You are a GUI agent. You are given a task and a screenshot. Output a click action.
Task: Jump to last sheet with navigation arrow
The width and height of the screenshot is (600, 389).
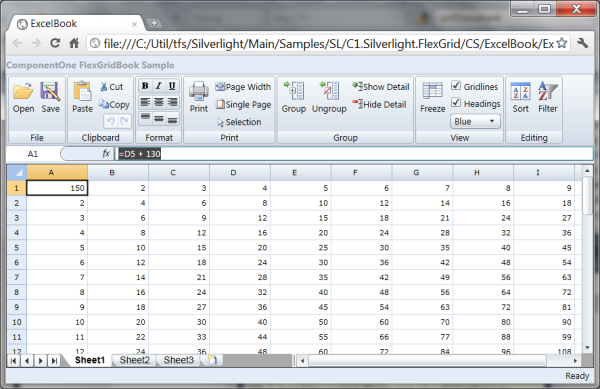pos(55,360)
